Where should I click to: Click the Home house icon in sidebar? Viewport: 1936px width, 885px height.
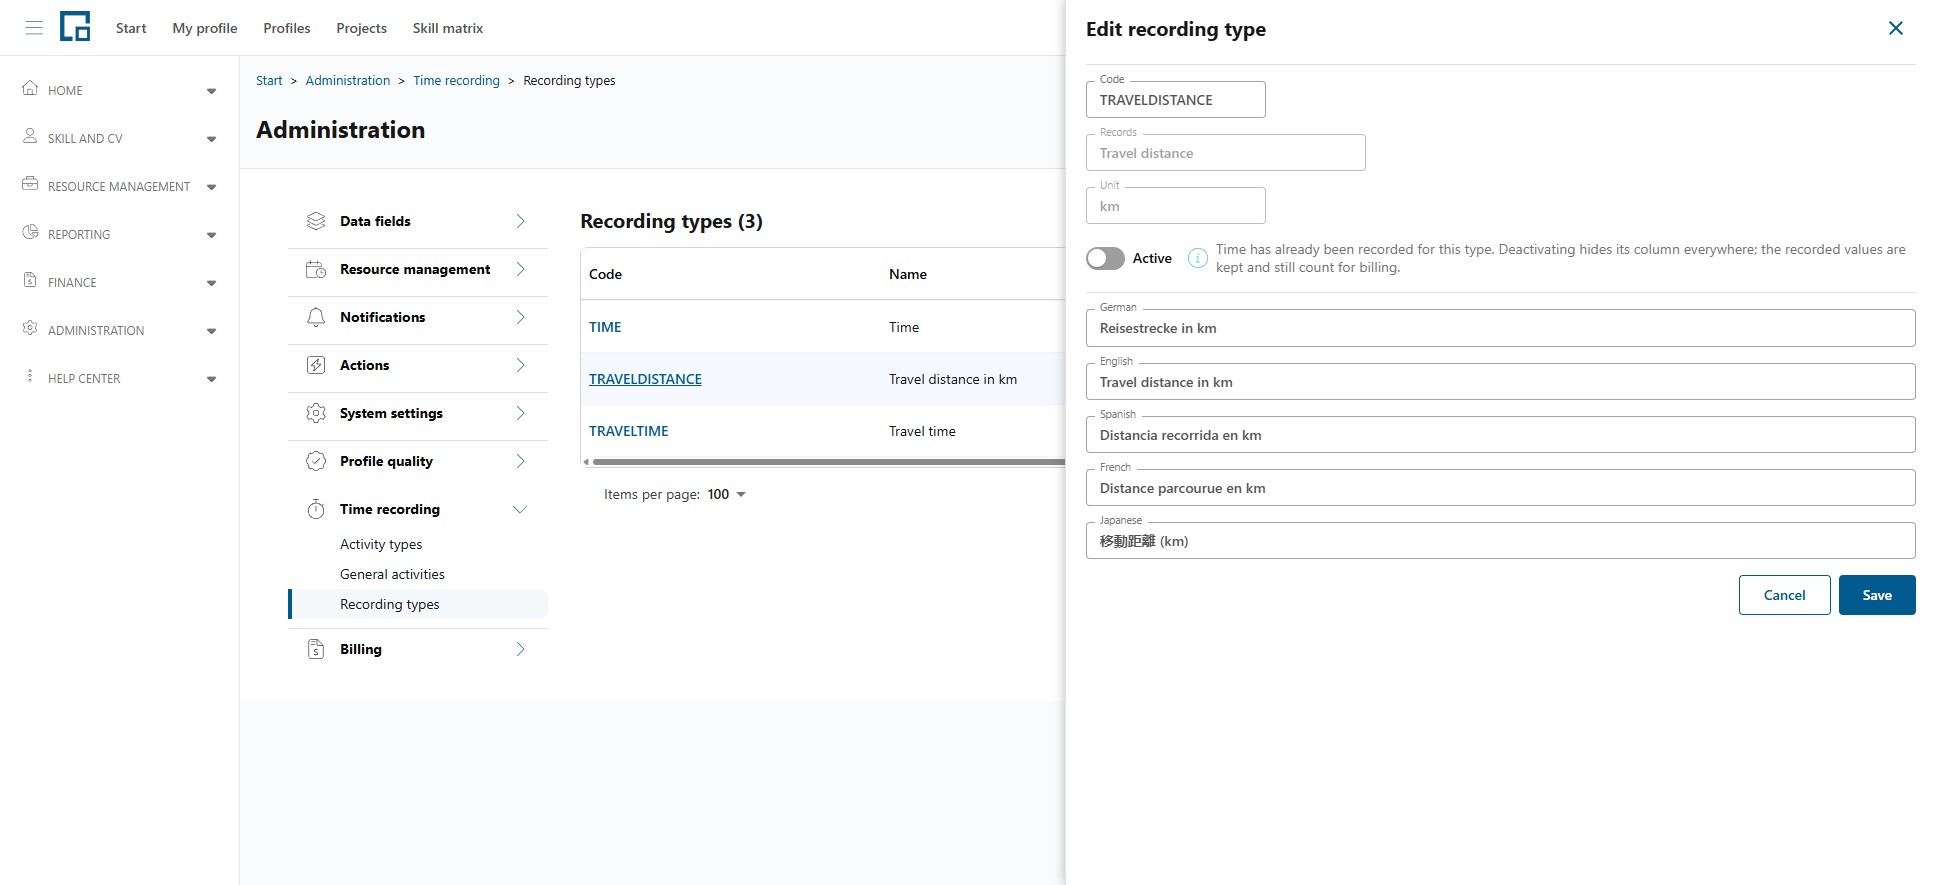click(30, 88)
